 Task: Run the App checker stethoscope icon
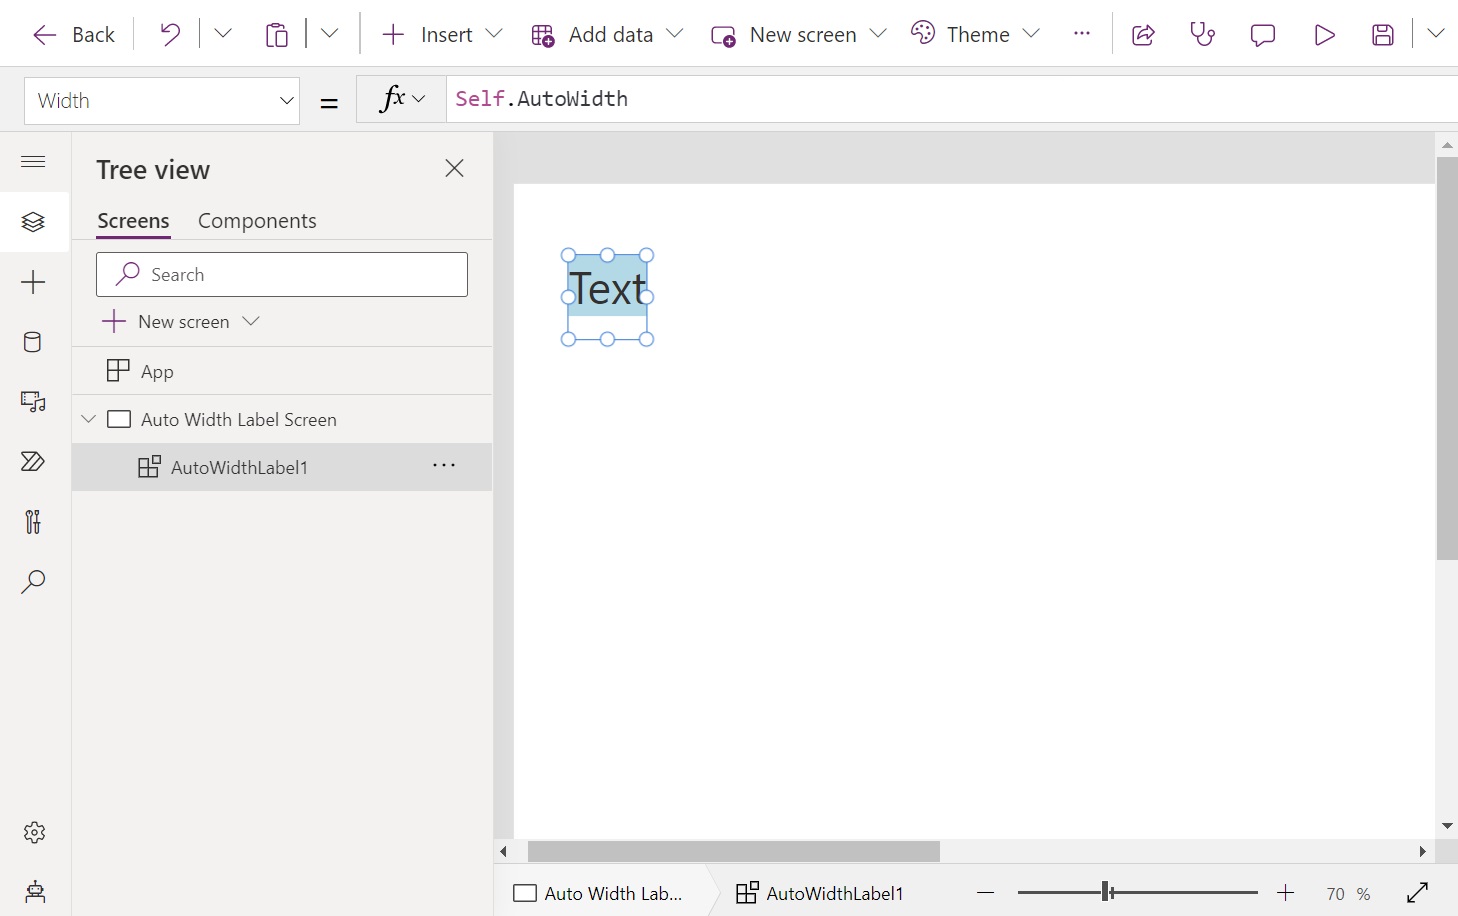tap(1201, 33)
